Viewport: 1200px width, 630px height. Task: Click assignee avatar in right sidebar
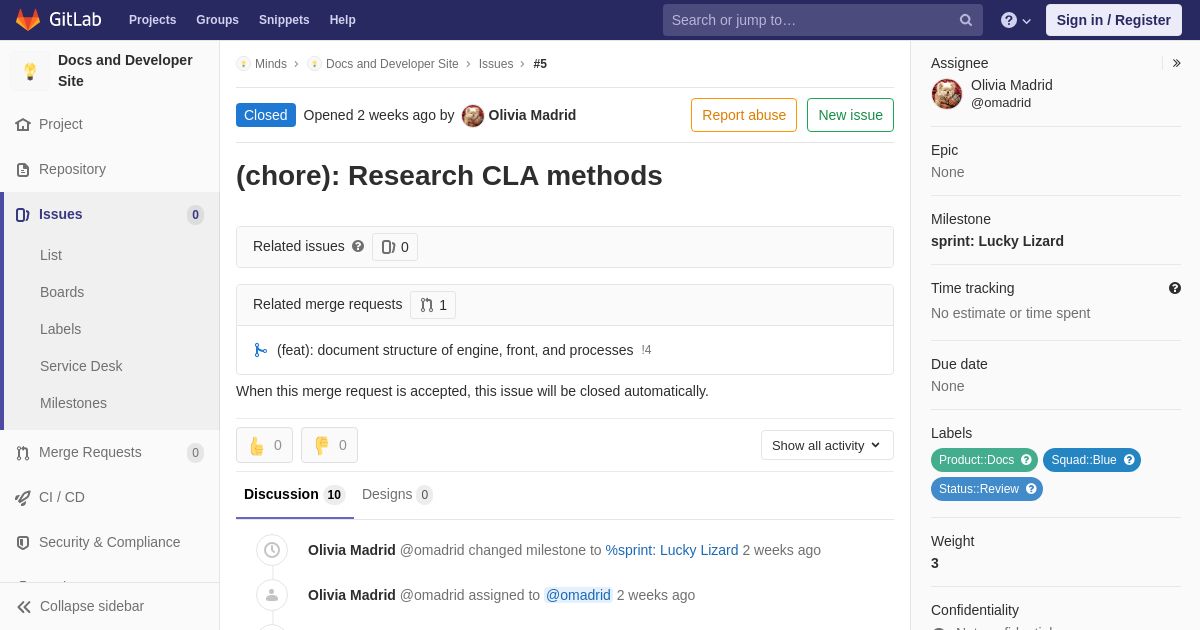tap(947, 94)
